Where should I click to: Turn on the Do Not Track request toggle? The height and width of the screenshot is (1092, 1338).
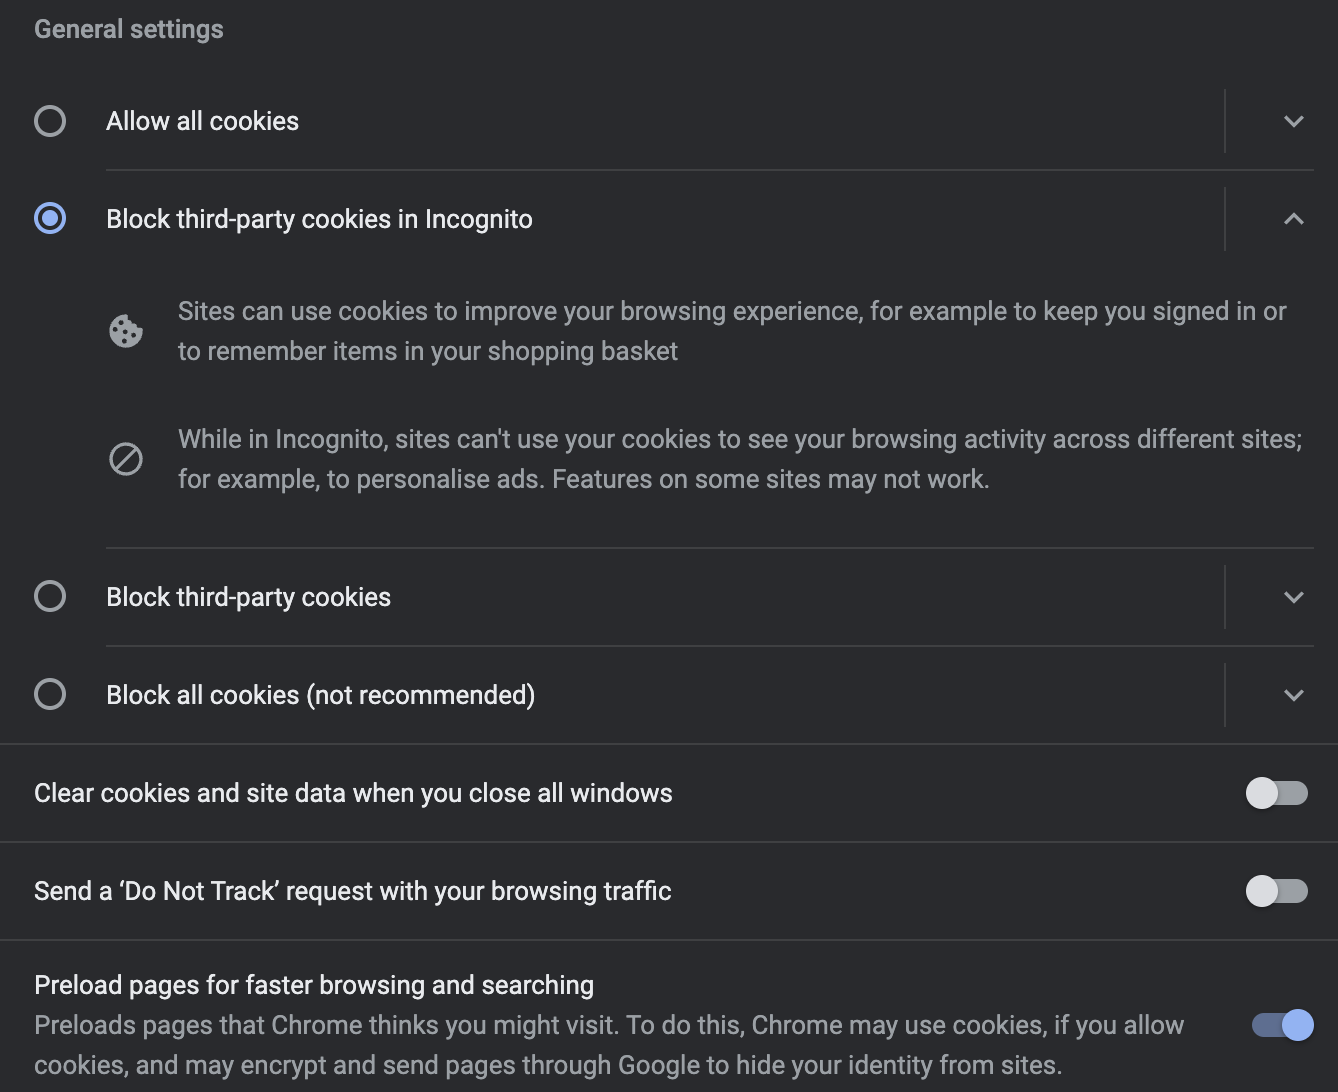pos(1277,891)
